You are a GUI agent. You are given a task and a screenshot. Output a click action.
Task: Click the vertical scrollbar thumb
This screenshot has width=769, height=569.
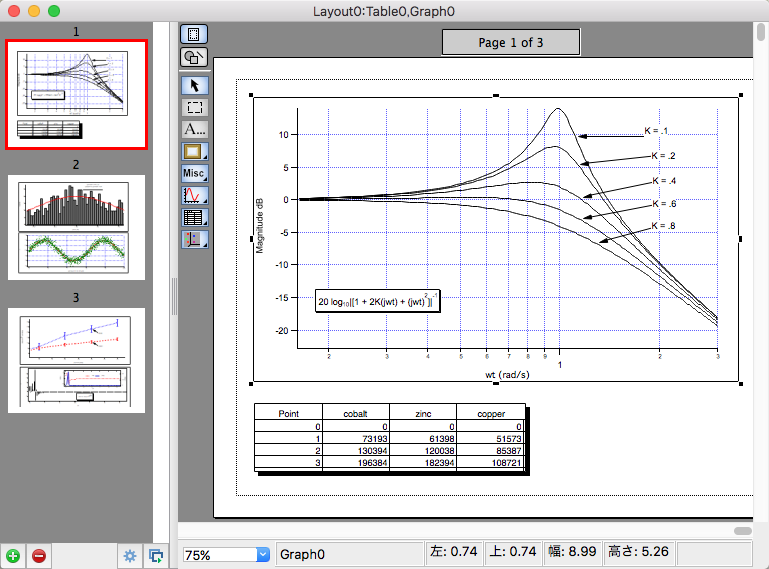coord(761,32)
